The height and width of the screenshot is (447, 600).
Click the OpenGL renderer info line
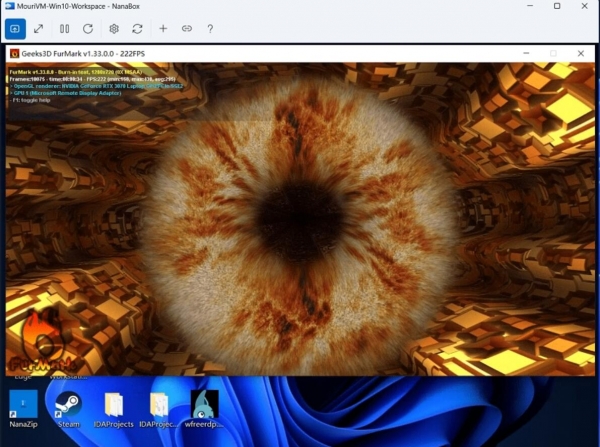pyautogui.click(x=96, y=86)
